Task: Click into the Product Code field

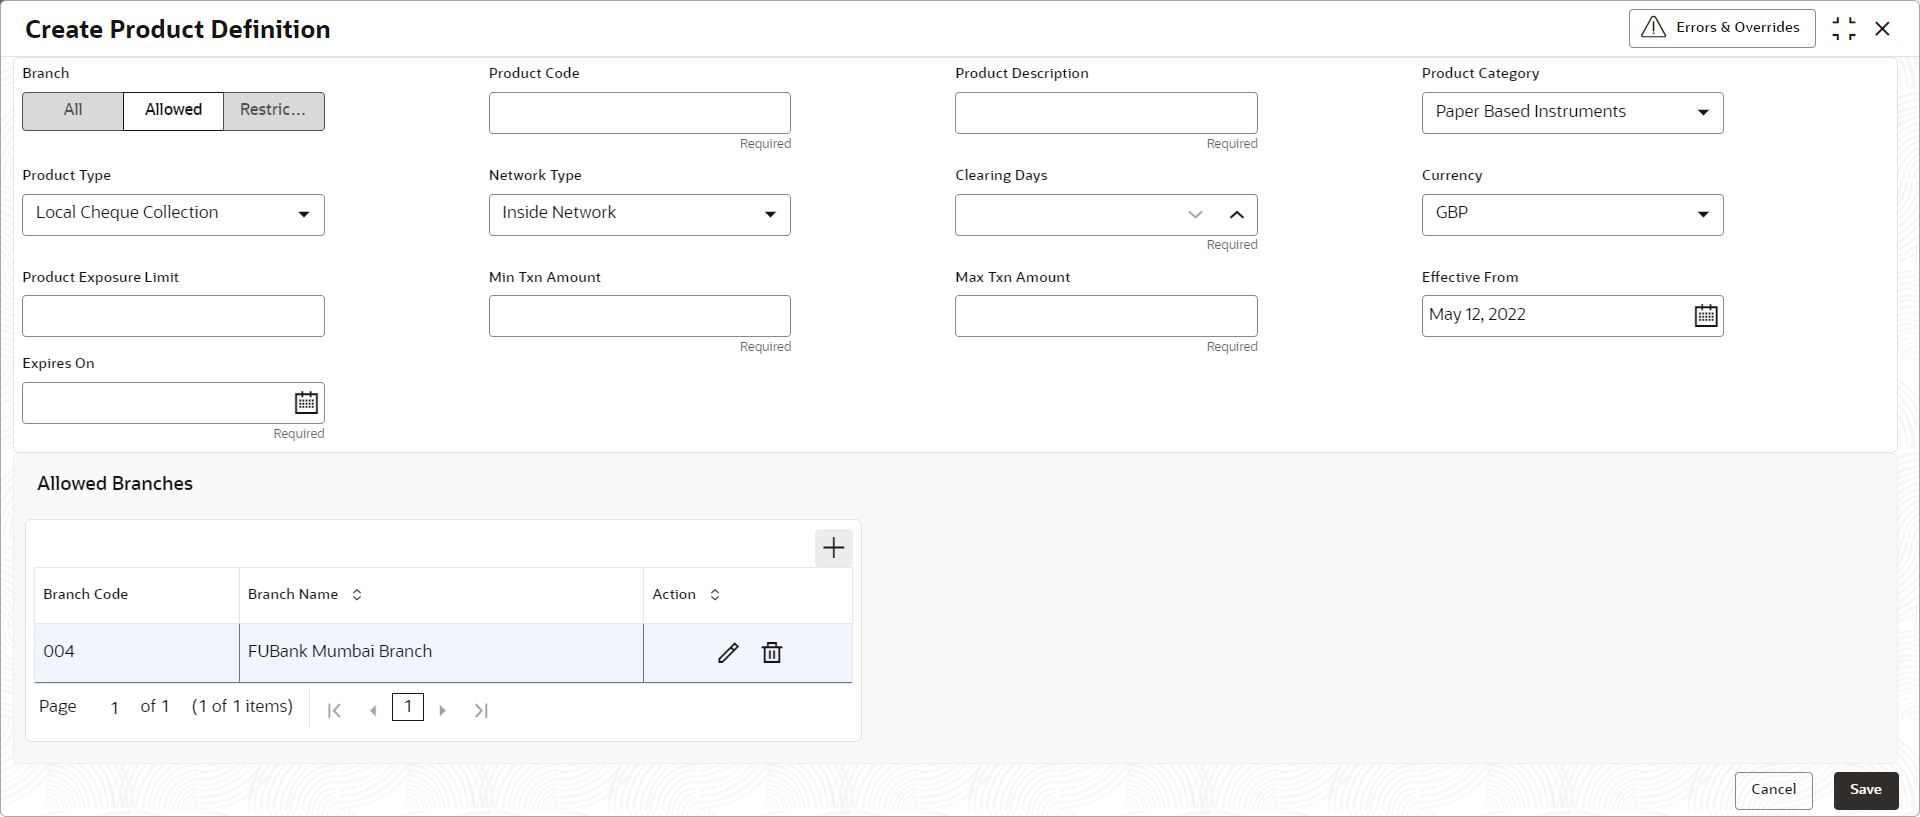Action: pyautogui.click(x=639, y=113)
